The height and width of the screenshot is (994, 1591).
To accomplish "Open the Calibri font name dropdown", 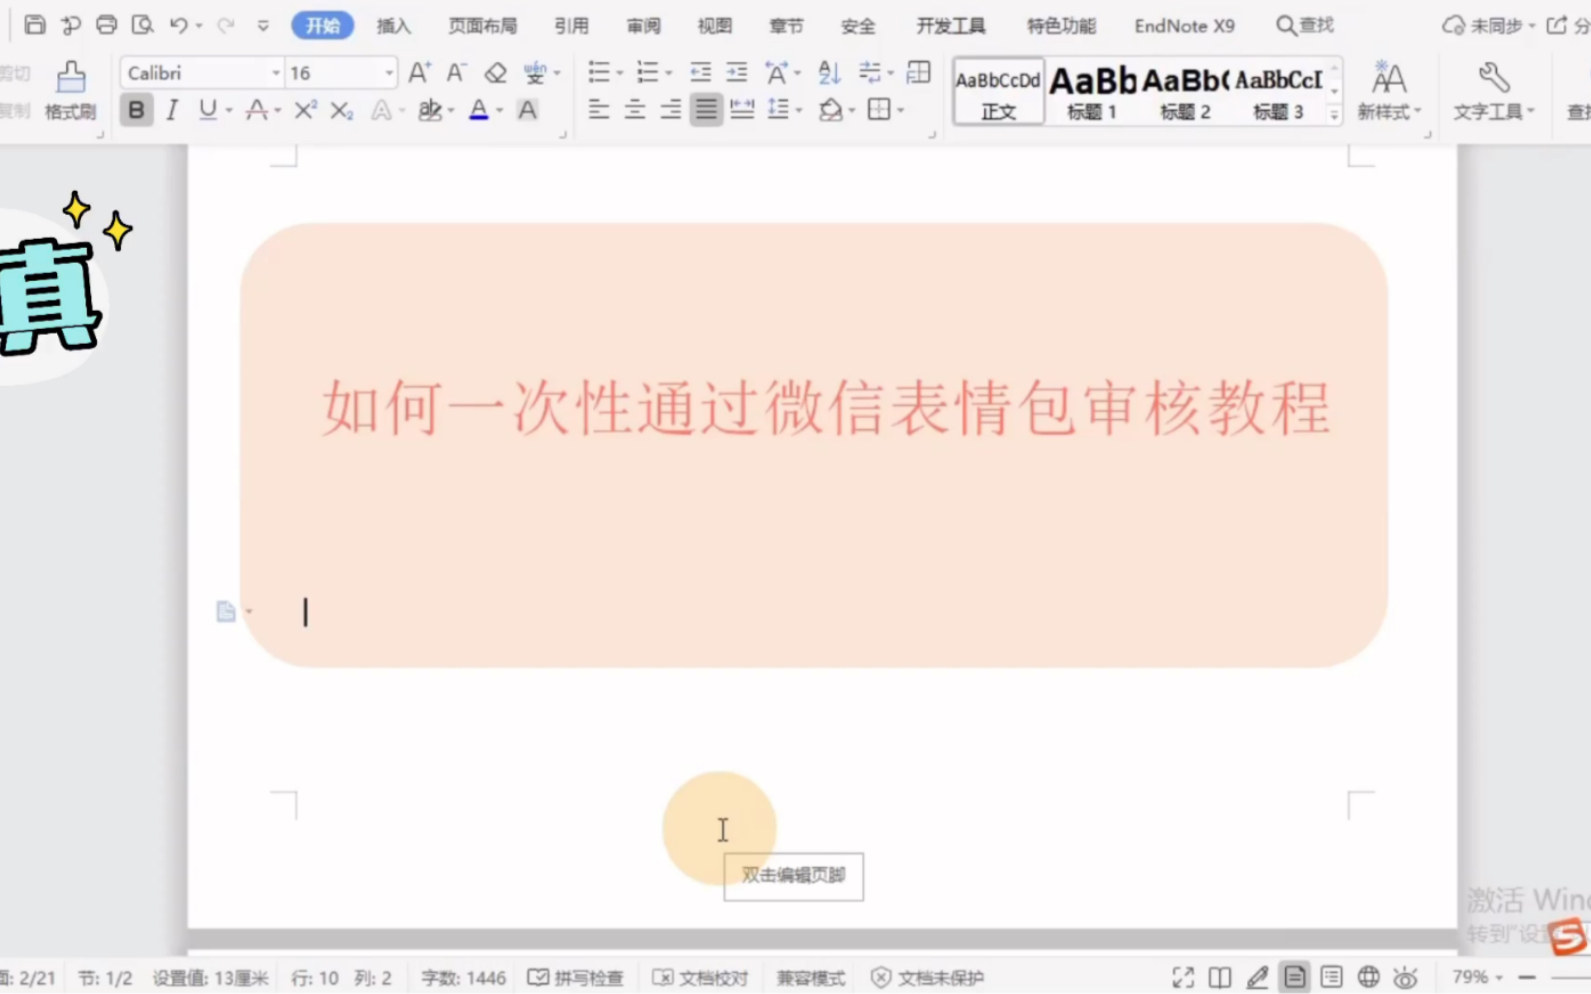I will [276, 73].
